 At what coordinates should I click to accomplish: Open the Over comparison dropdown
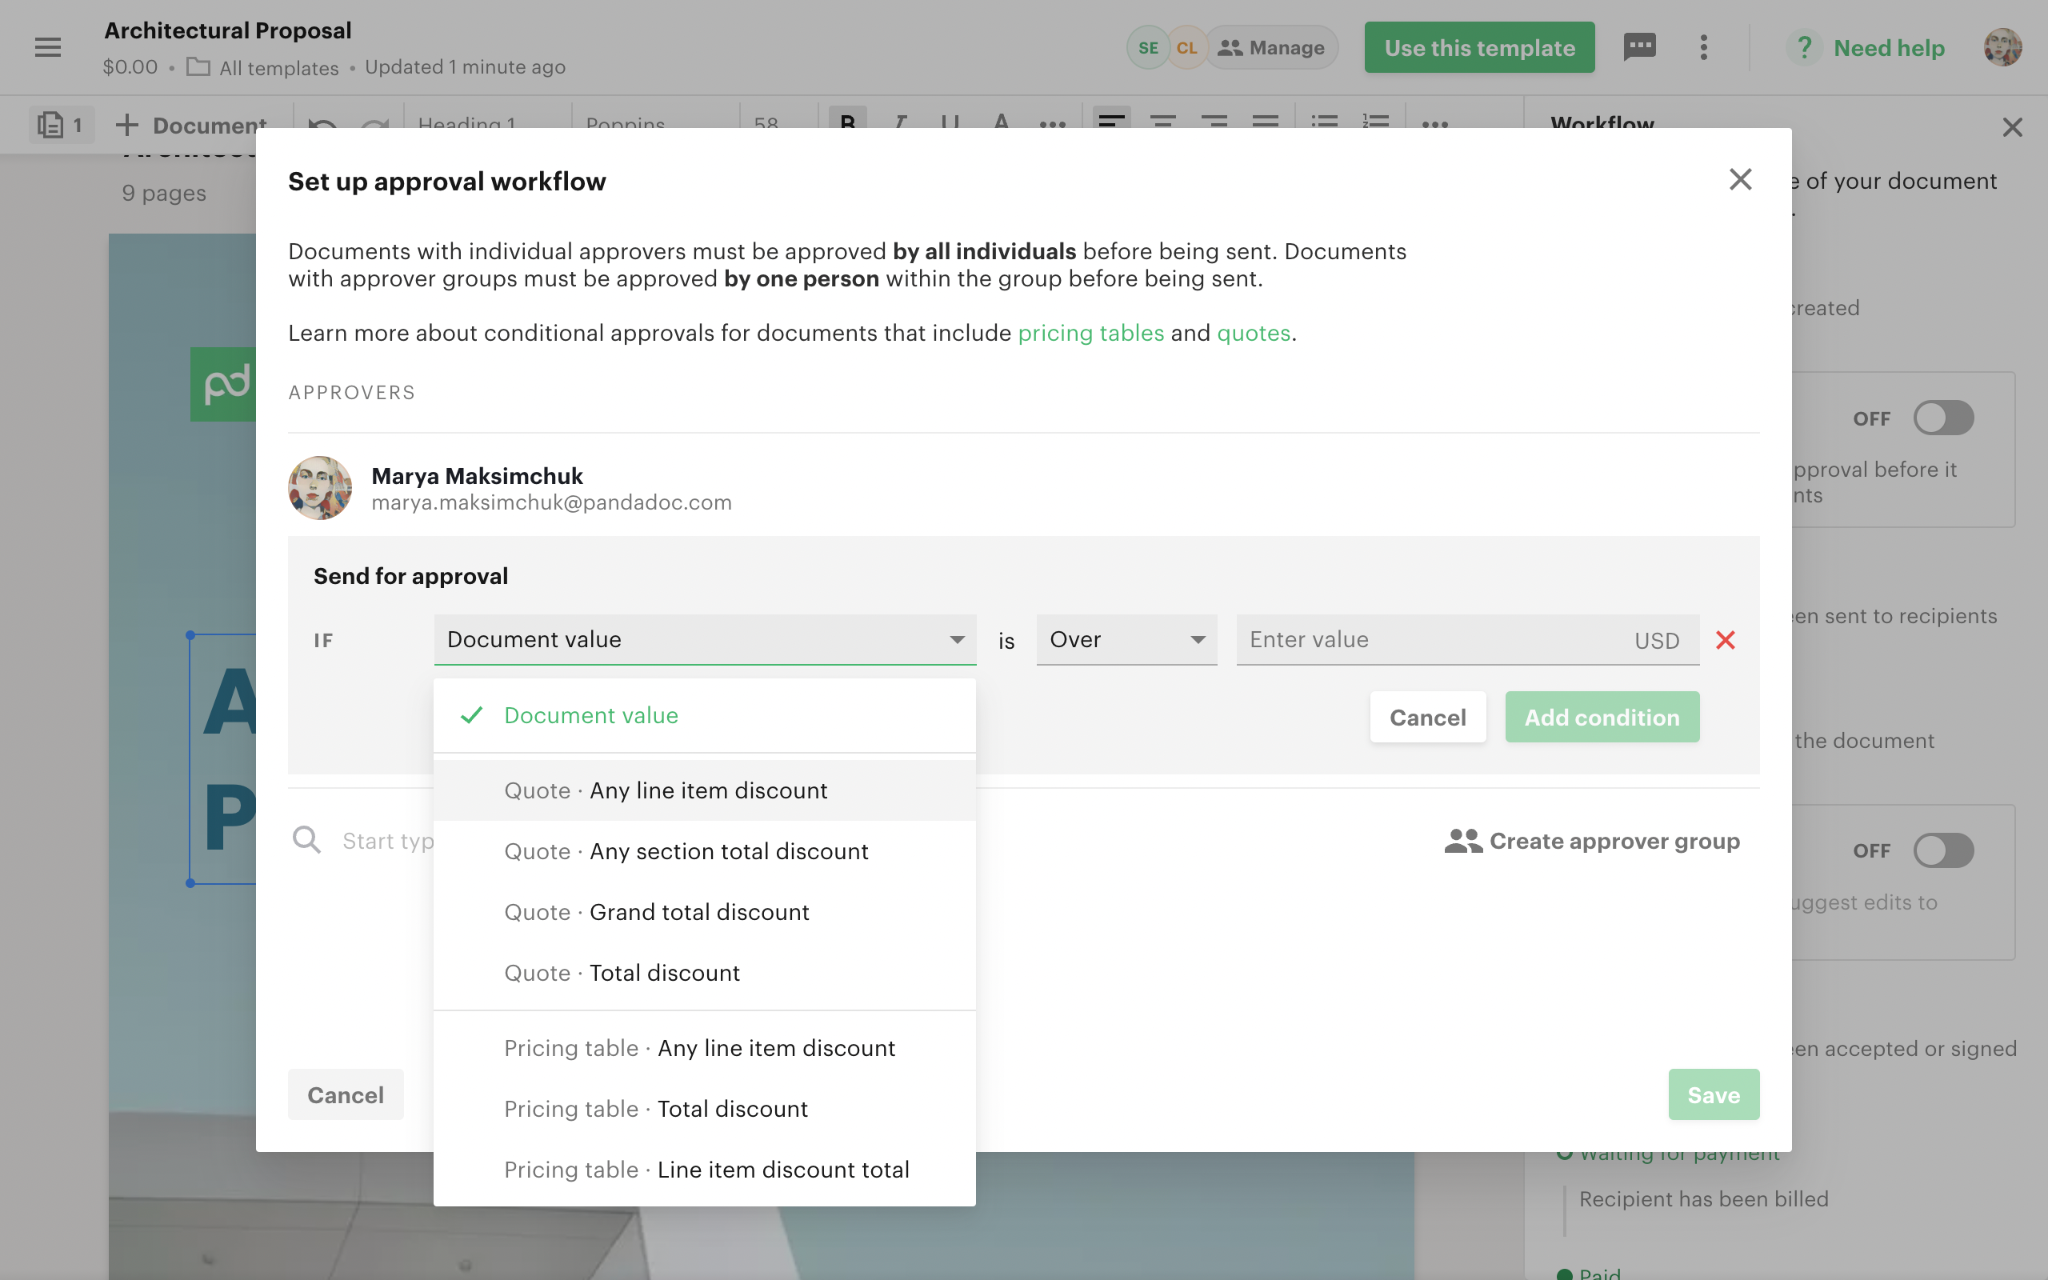pyautogui.click(x=1127, y=640)
